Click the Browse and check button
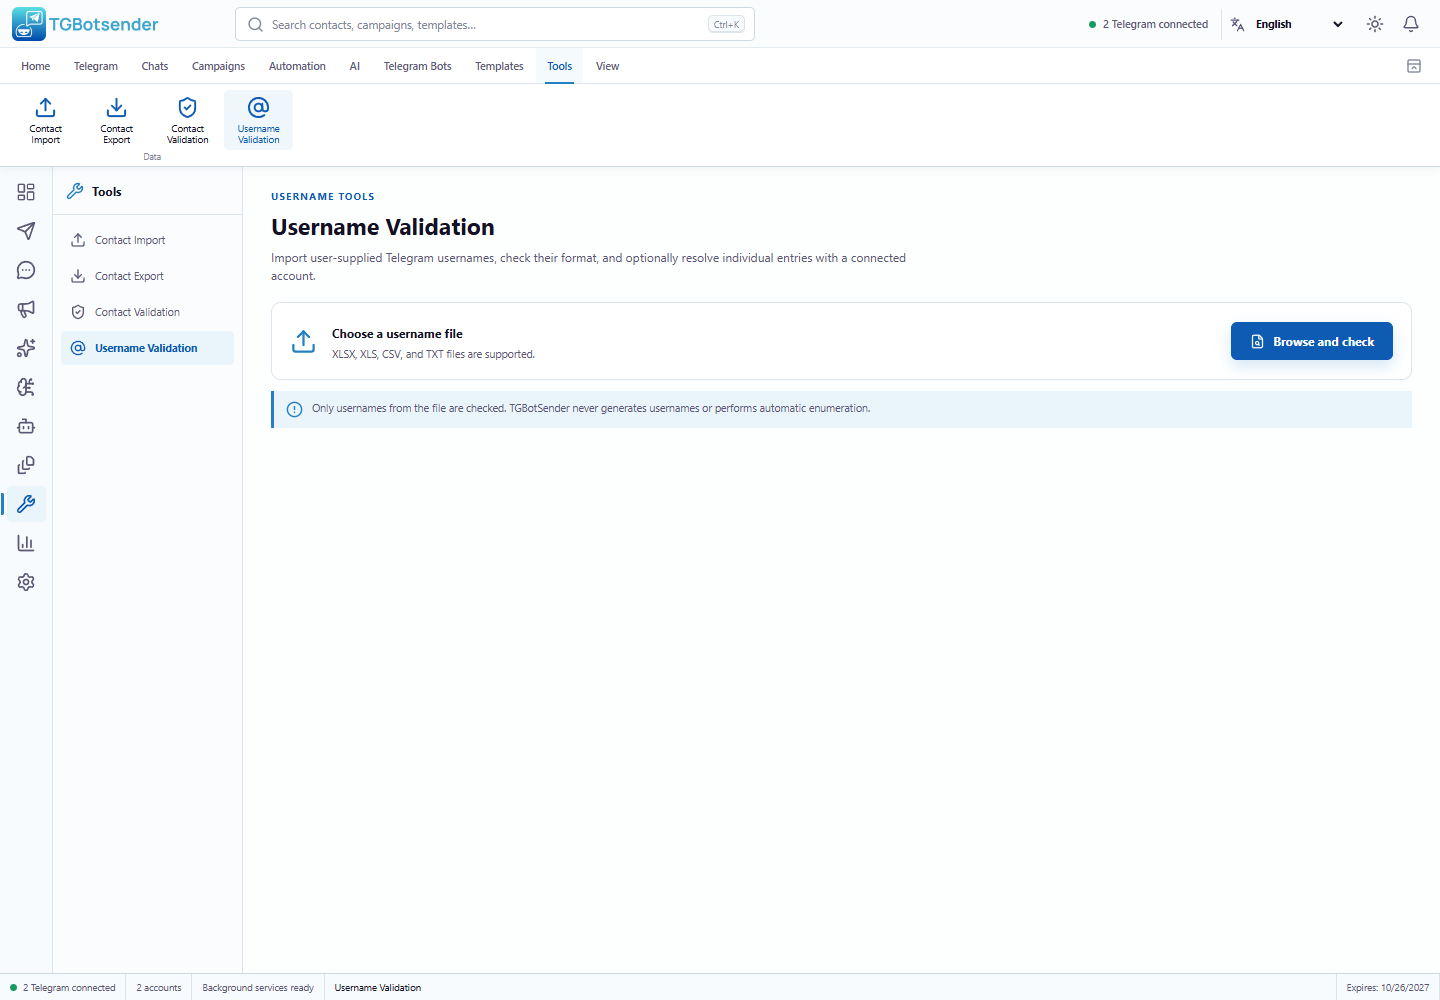The image size is (1440, 1000). click(x=1312, y=341)
